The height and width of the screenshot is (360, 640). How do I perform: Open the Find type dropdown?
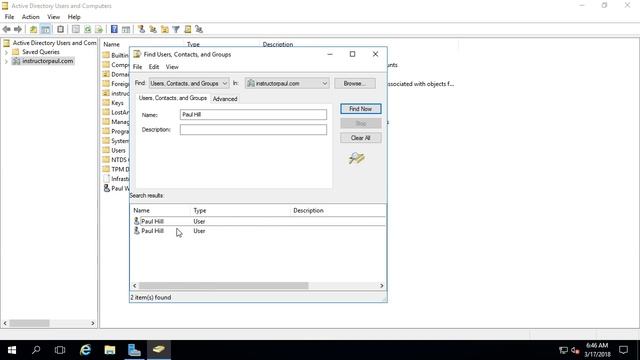pyautogui.click(x=189, y=83)
